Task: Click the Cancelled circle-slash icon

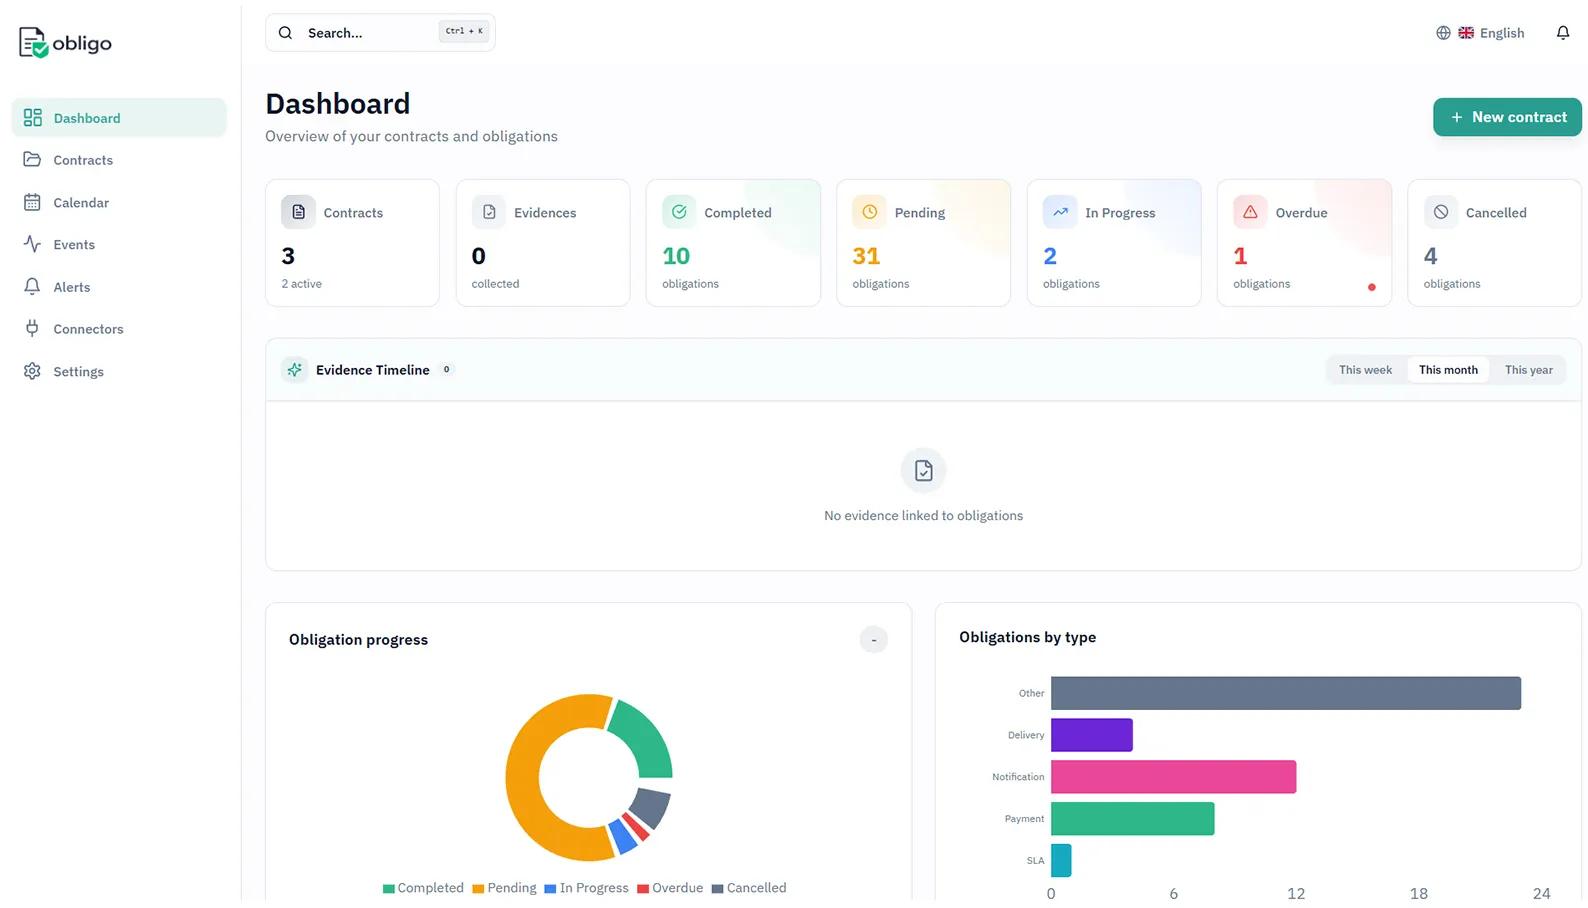Action: 1440,212
